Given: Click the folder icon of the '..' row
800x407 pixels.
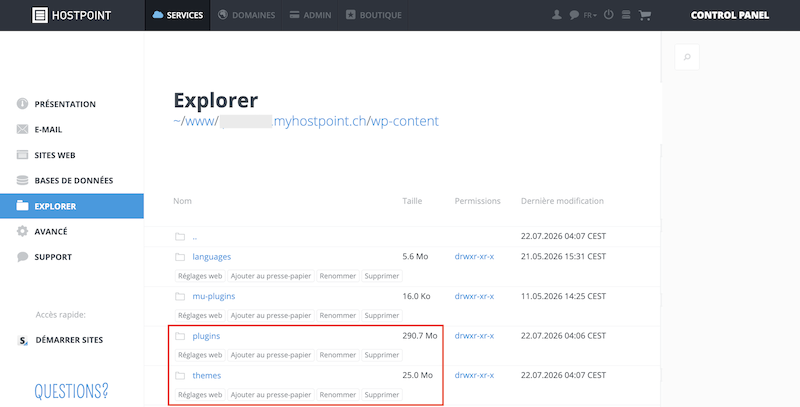Looking at the screenshot, I should coord(180,237).
